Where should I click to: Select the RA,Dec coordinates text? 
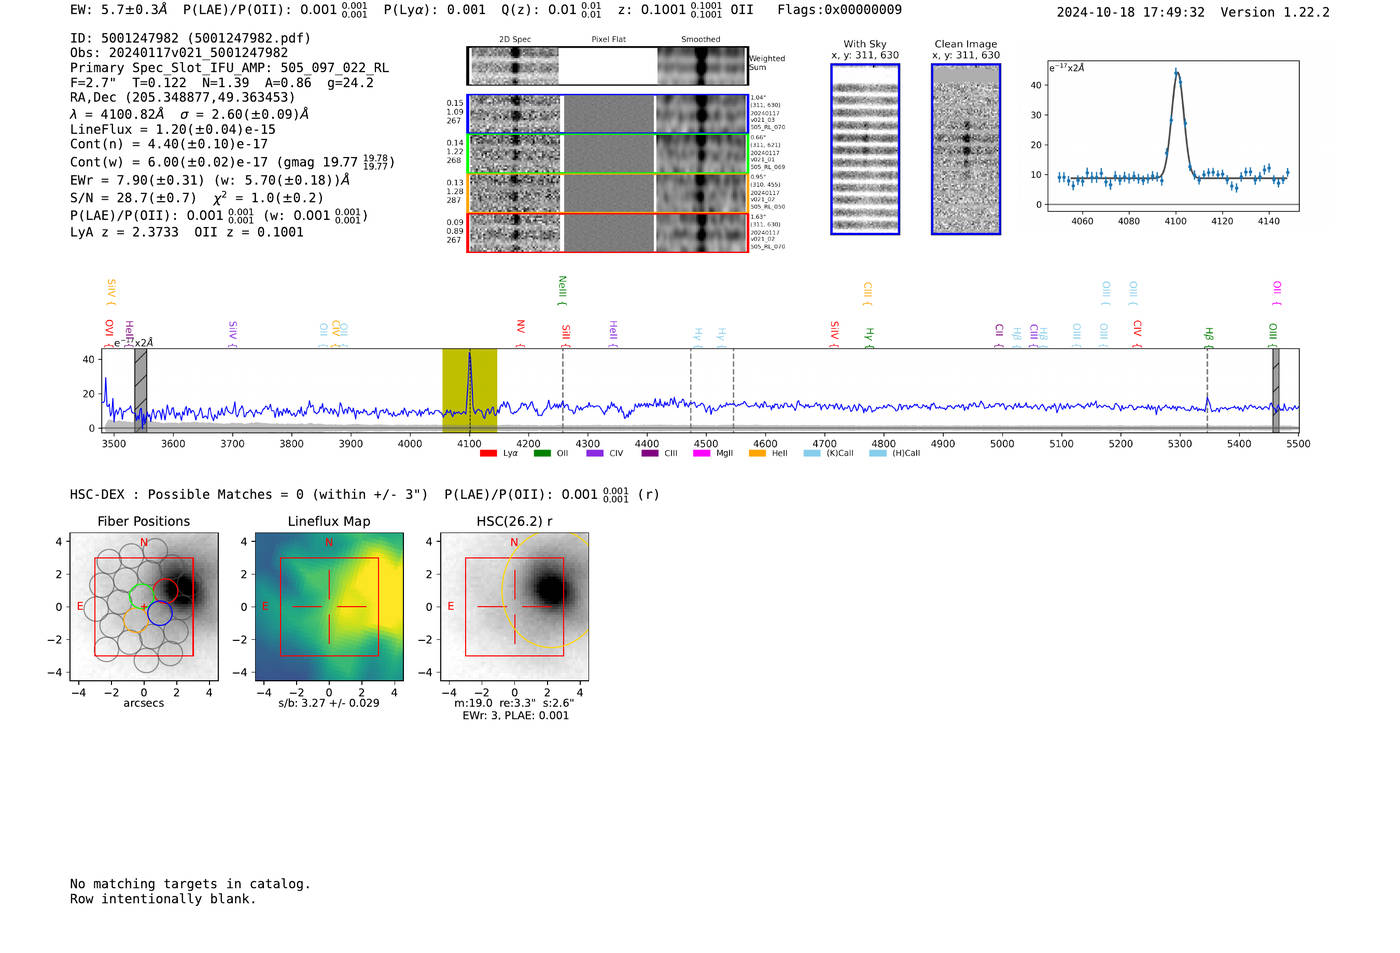(x=183, y=98)
